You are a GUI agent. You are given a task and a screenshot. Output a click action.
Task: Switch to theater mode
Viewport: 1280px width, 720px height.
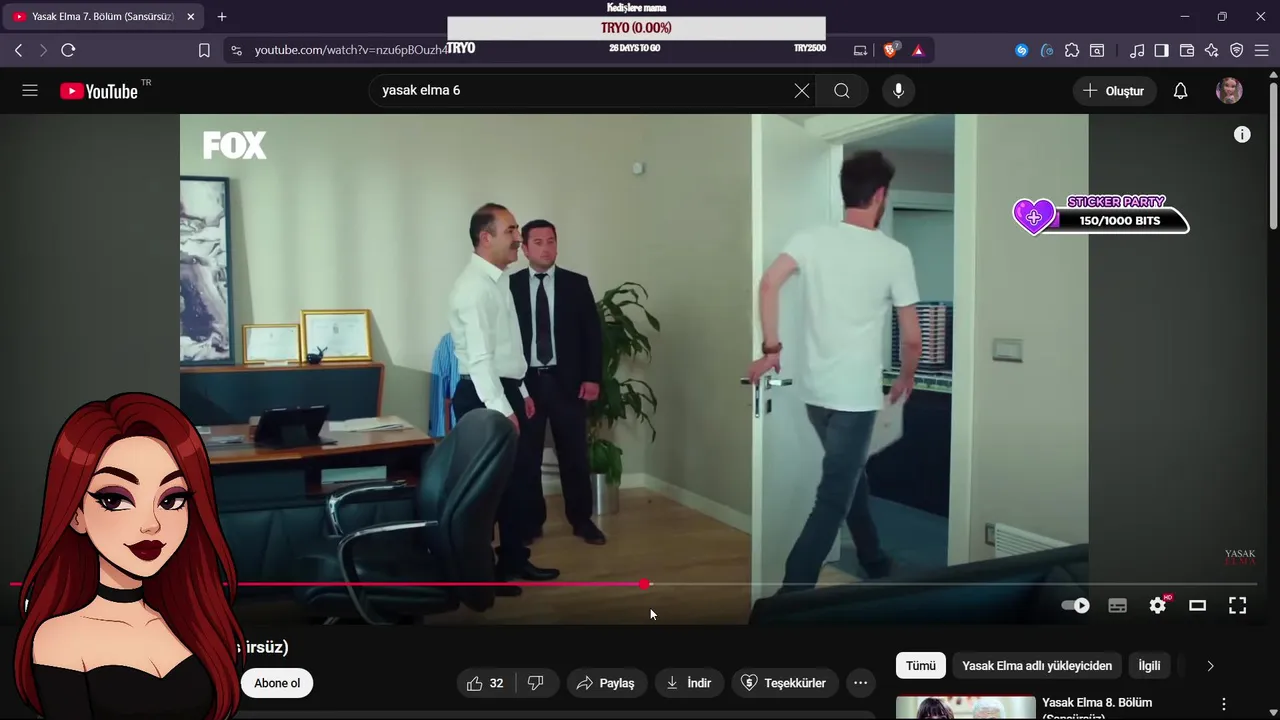coord(1197,605)
